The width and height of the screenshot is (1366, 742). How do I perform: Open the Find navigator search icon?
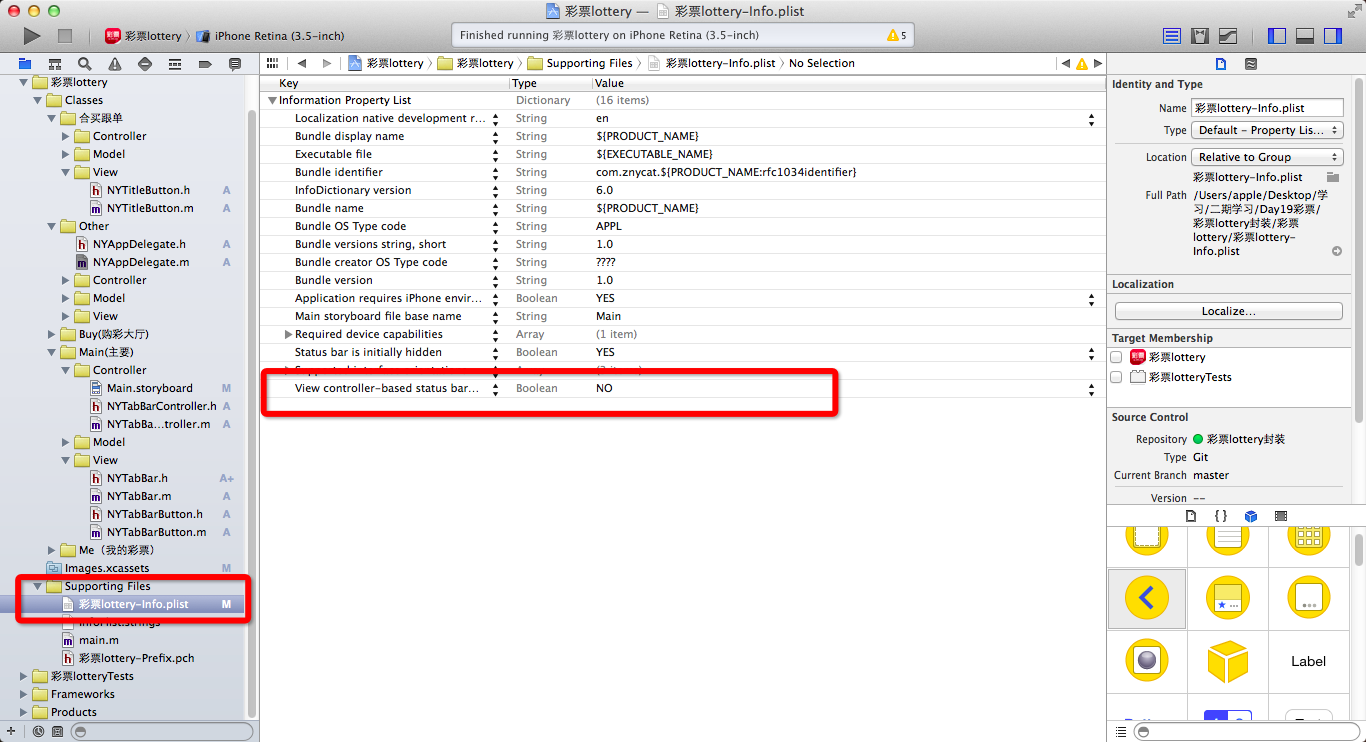85,63
